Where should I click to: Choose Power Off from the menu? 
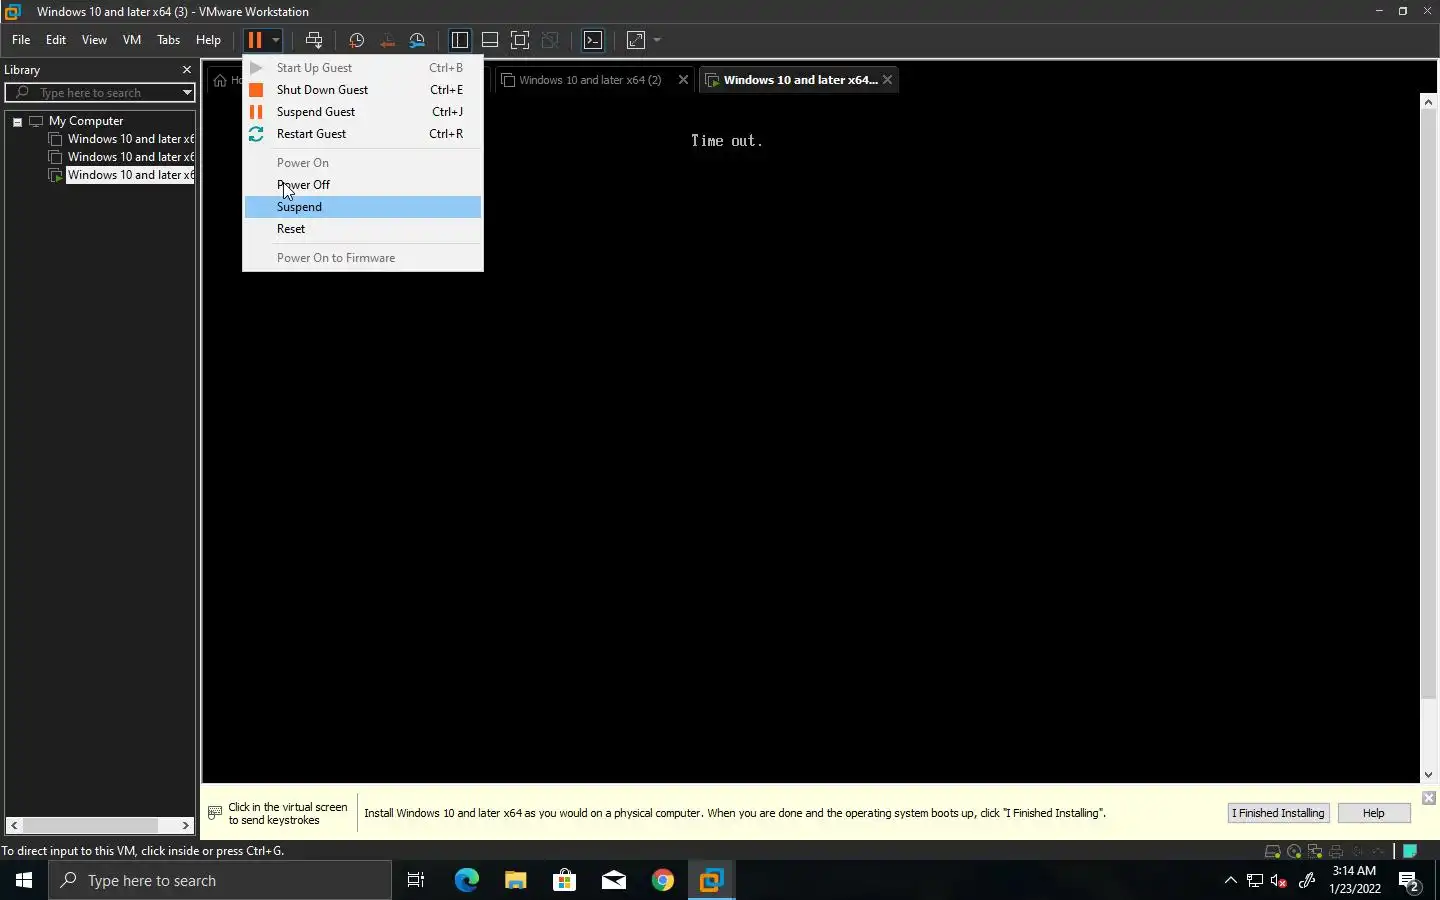[363, 185]
